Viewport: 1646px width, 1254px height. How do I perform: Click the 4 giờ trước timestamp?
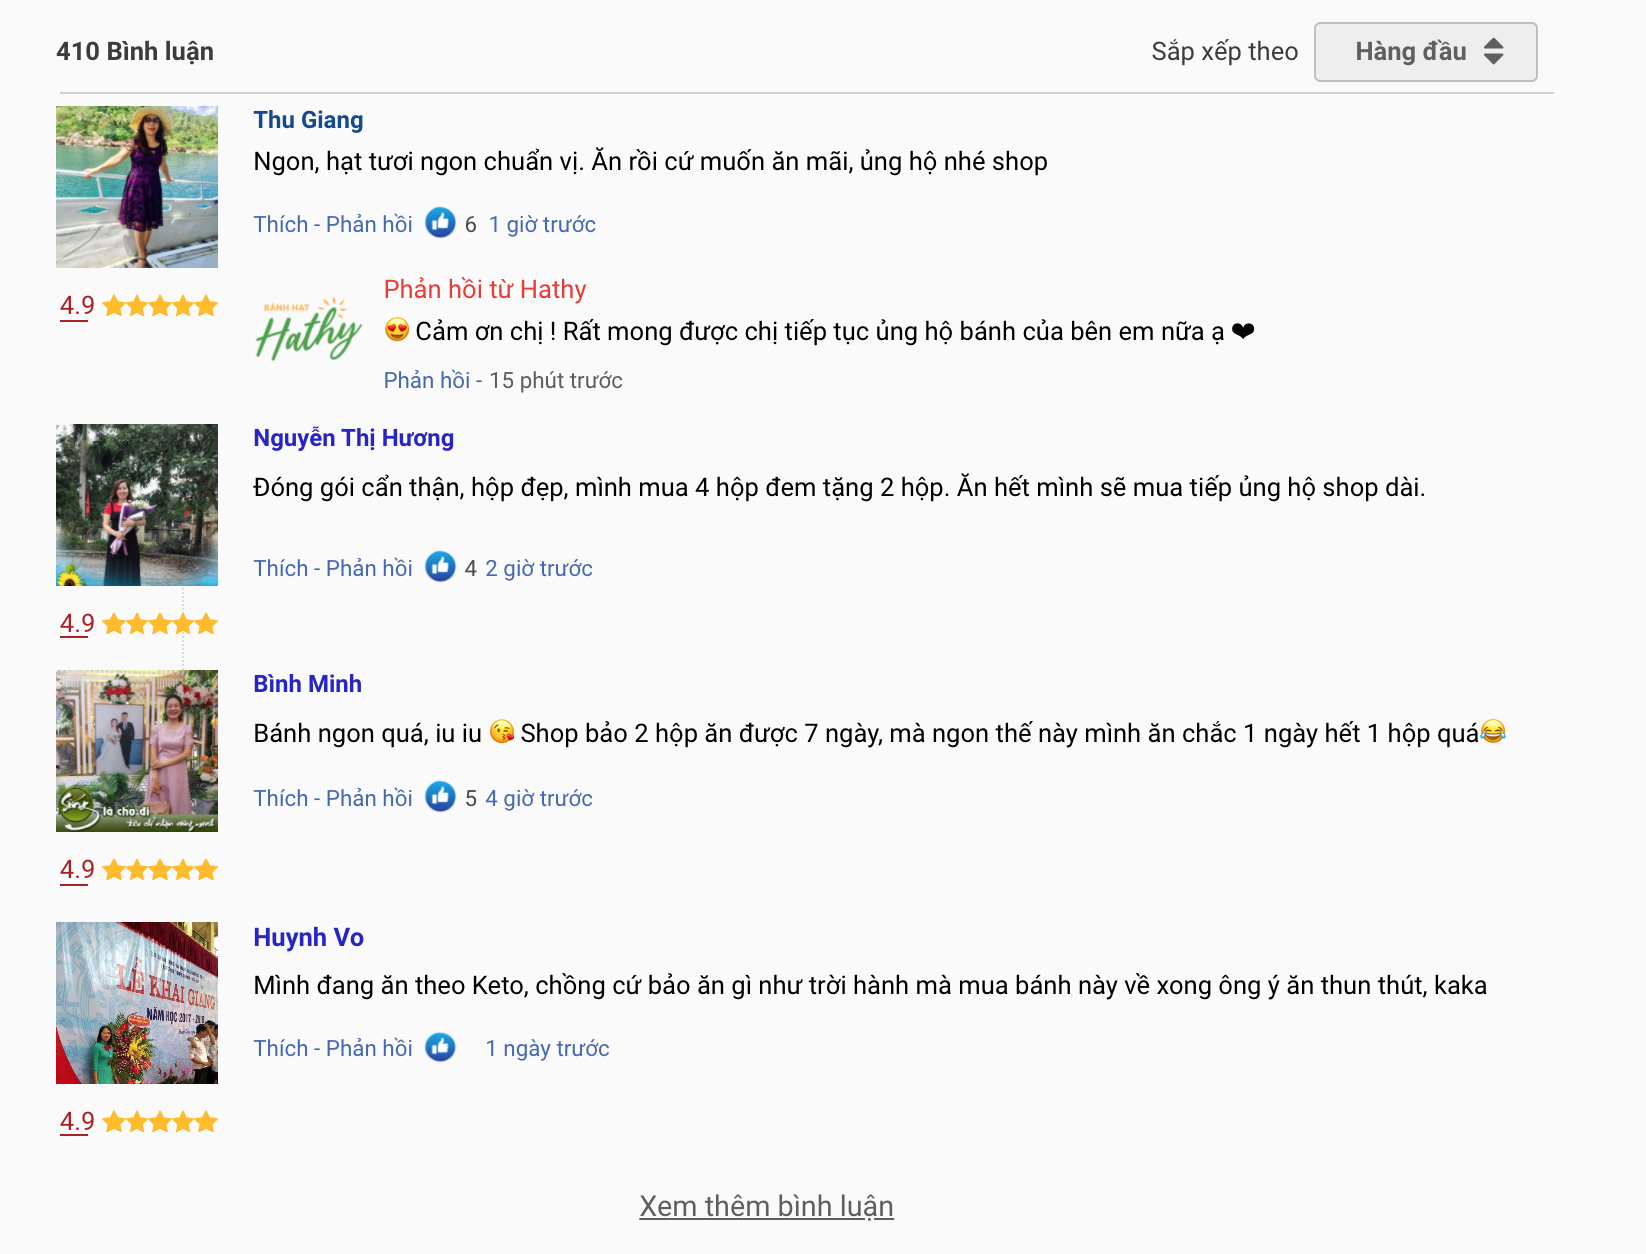click(539, 798)
